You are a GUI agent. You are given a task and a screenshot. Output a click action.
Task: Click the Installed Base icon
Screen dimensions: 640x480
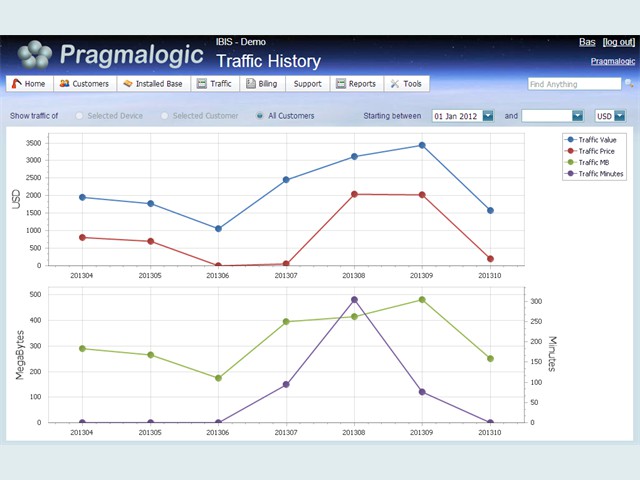pos(128,84)
